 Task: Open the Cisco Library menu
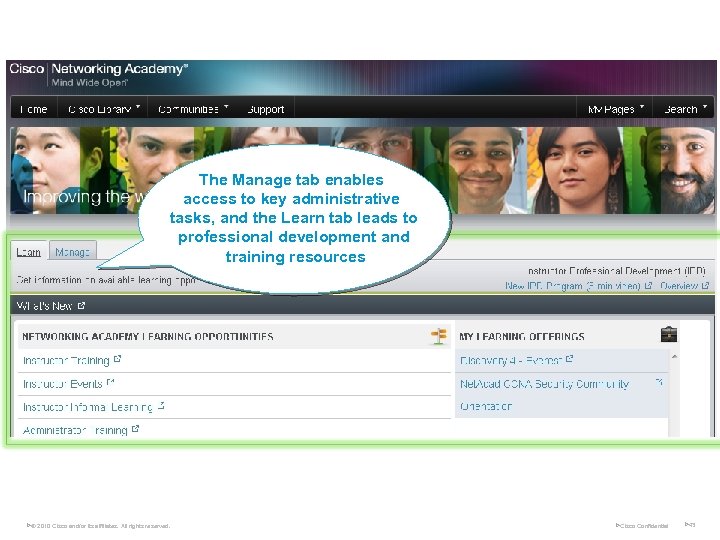100,109
